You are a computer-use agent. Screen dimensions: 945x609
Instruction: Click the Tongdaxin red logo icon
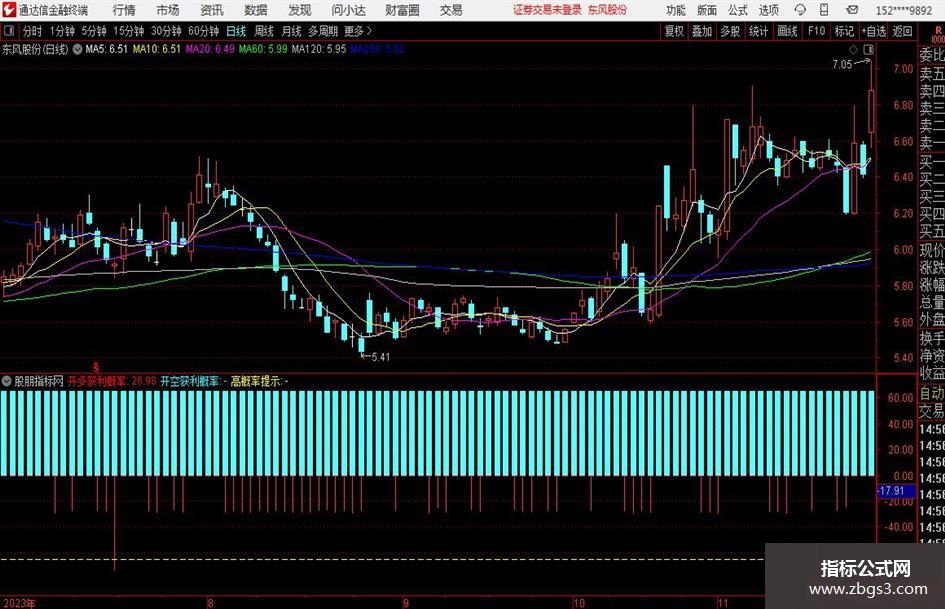[x=9, y=10]
